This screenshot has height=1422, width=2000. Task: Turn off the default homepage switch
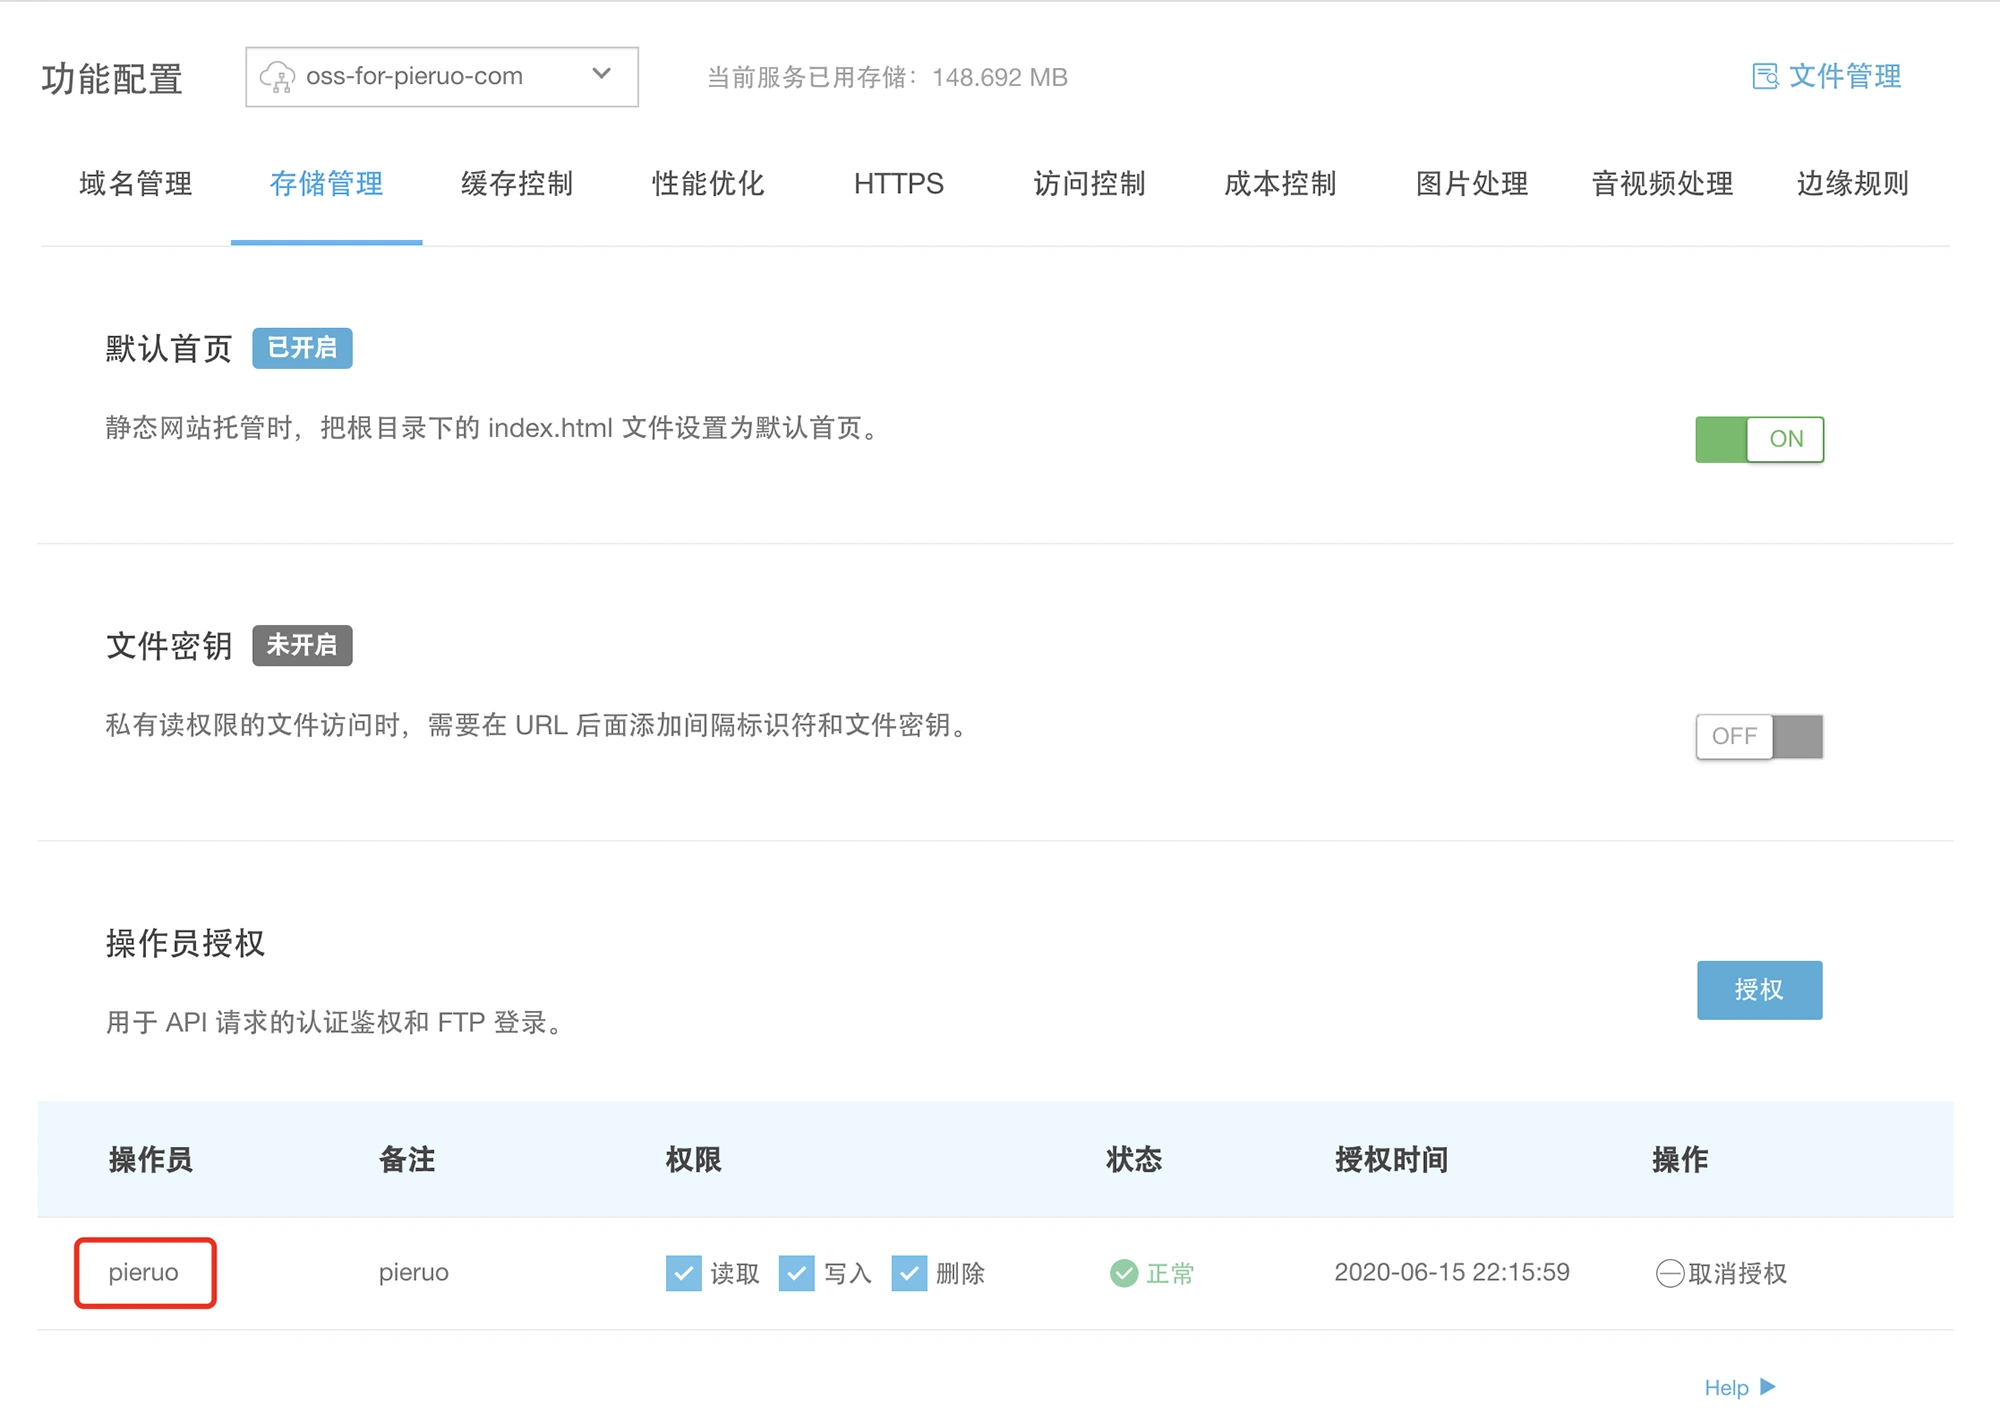[x=1759, y=439]
